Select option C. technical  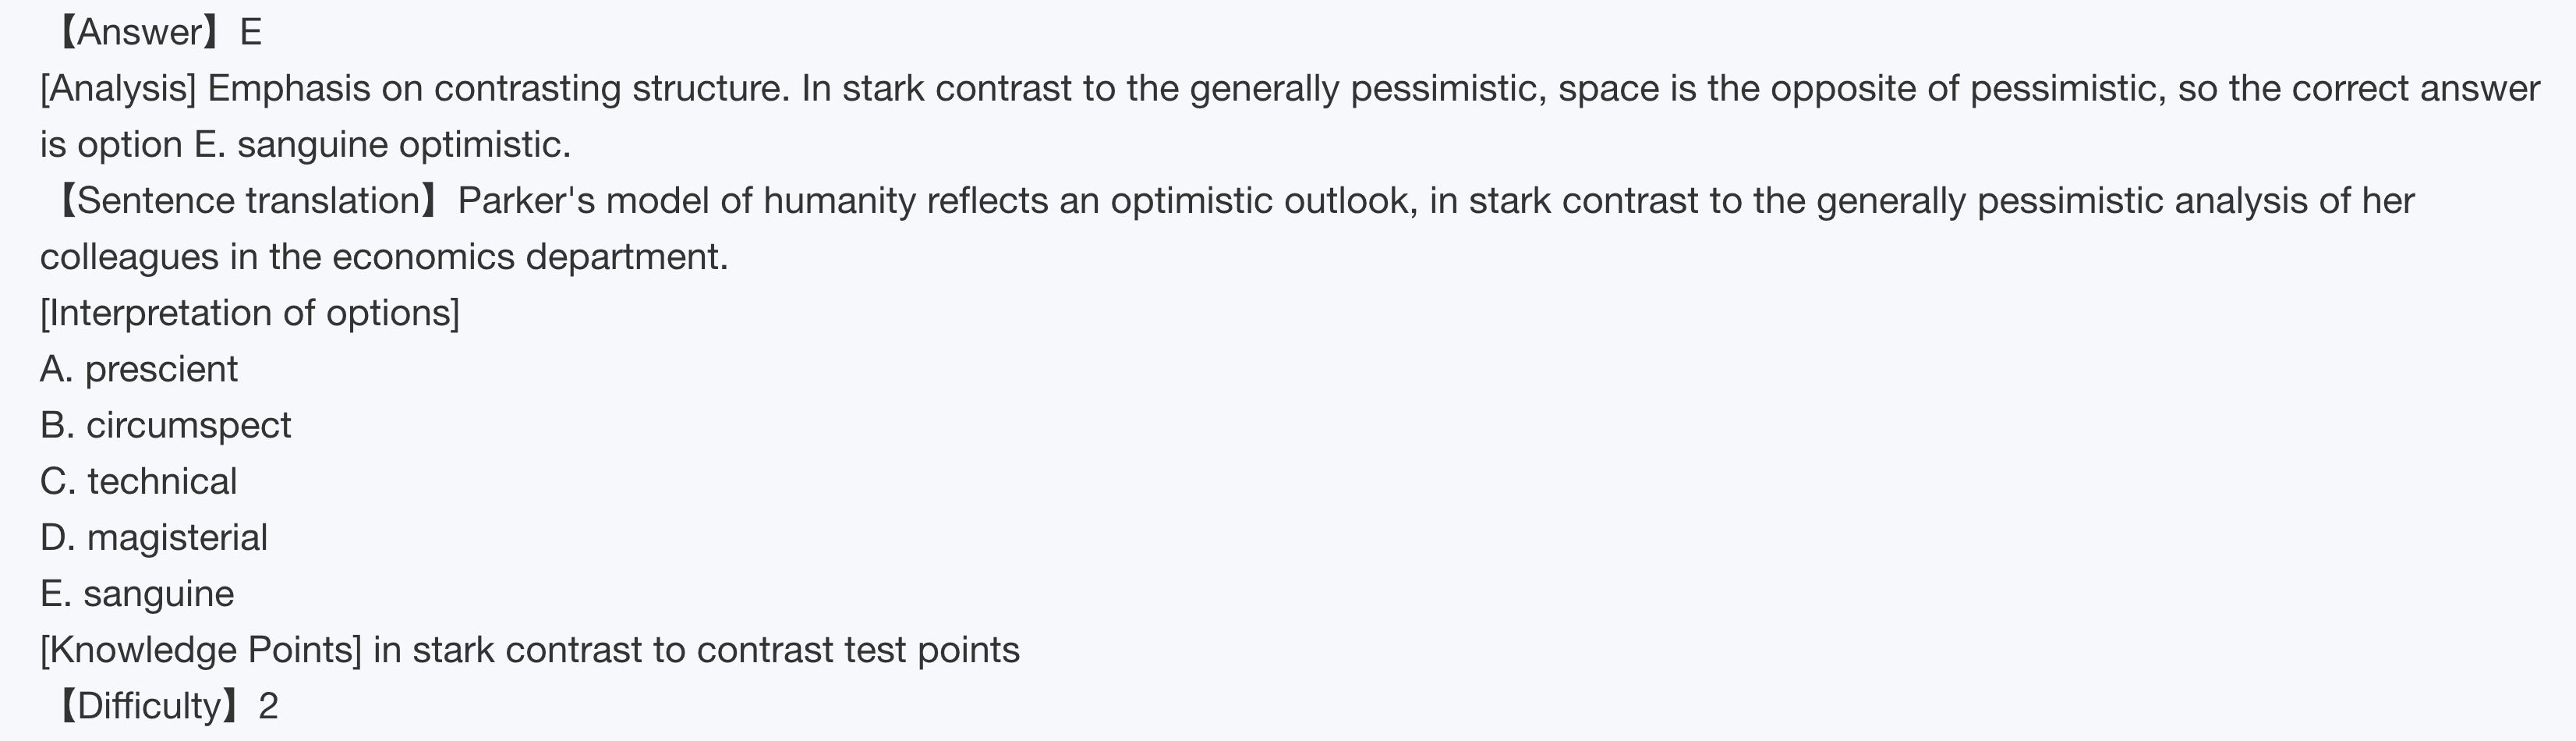[x=139, y=482]
